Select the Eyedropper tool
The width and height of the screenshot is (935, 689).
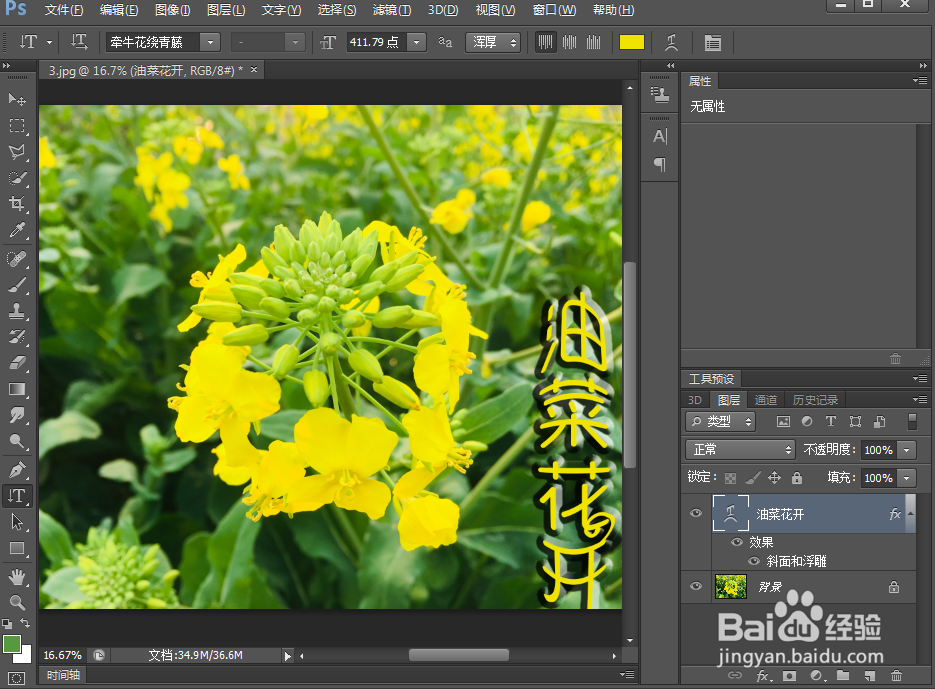16,228
